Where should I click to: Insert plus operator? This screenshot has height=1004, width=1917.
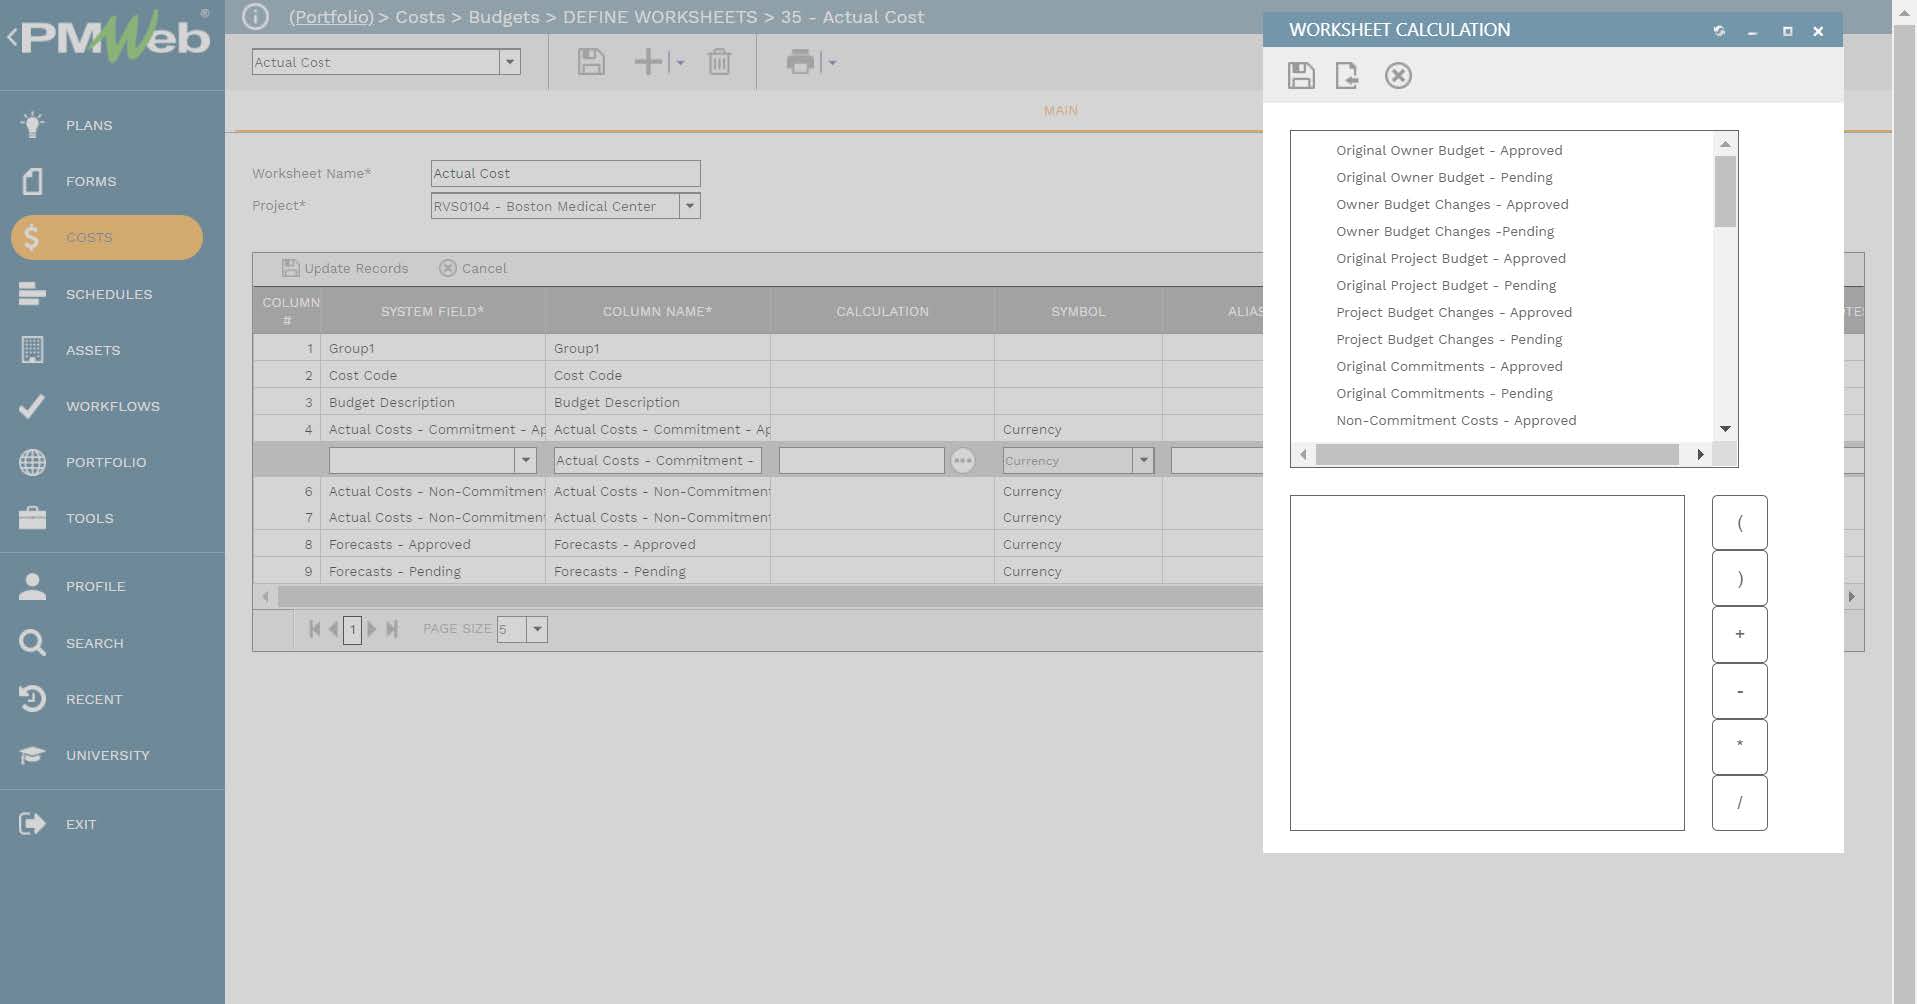pos(1739,634)
